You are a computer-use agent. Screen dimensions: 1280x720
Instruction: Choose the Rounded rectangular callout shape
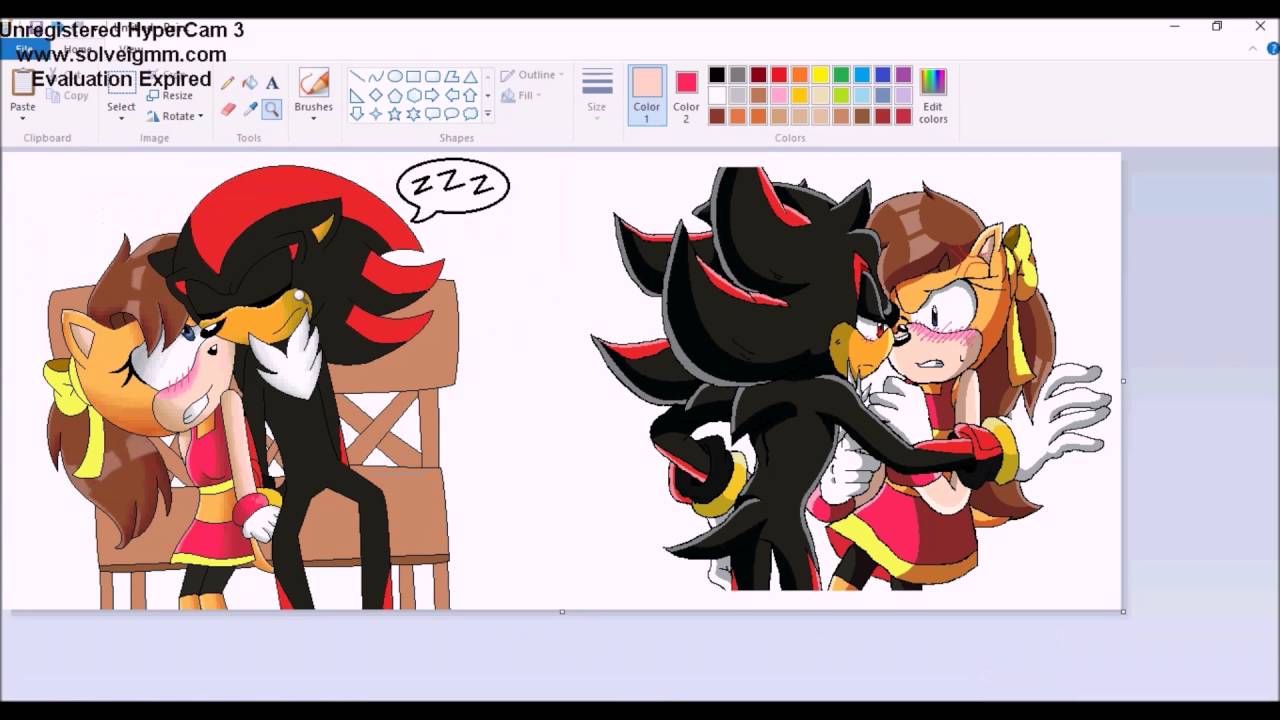[x=432, y=114]
